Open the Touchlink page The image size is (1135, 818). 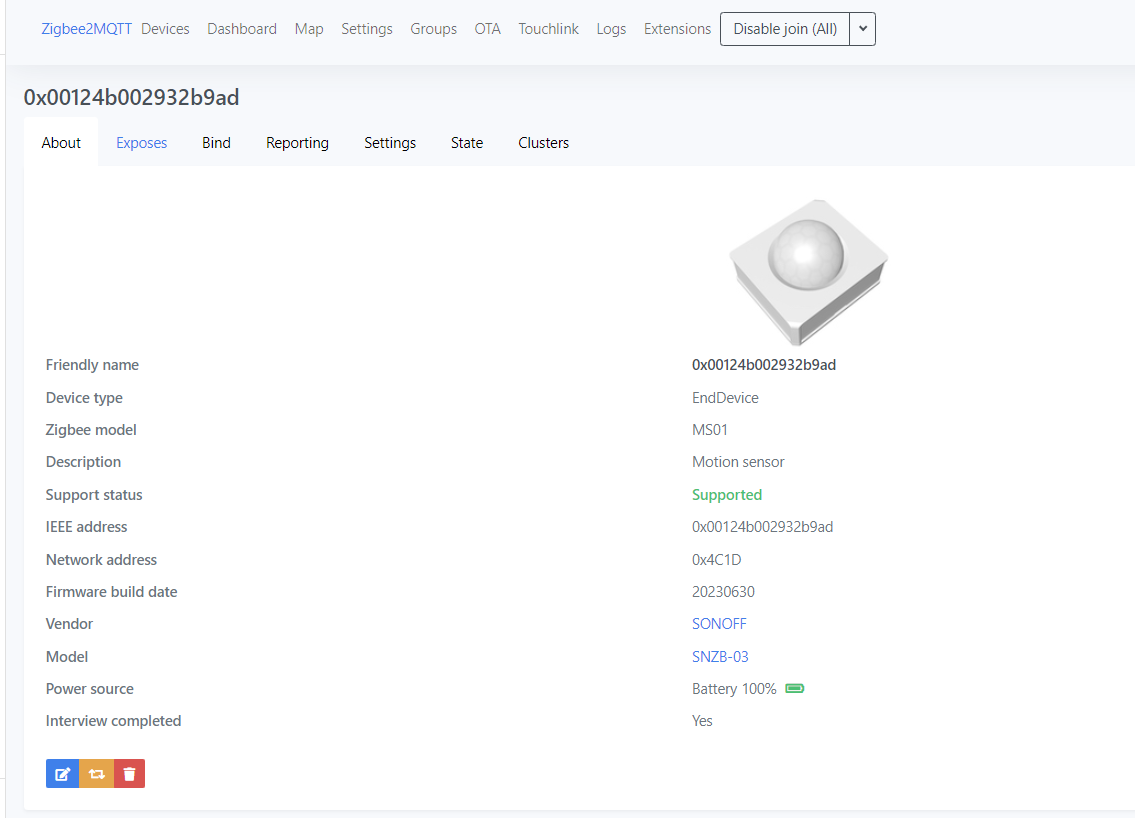549,29
